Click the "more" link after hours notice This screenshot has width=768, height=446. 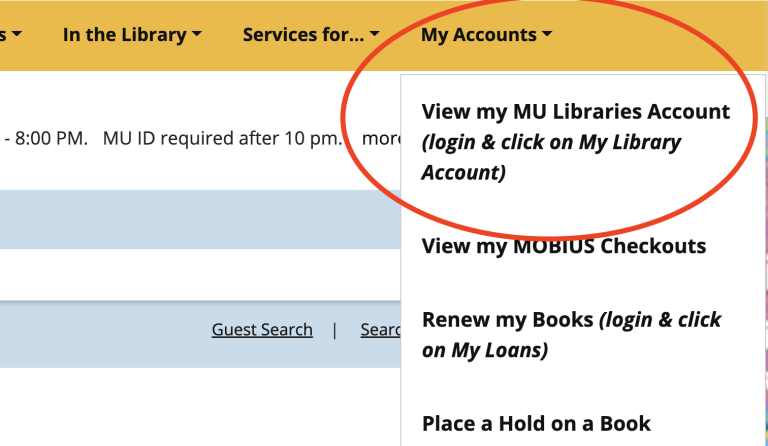point(381,138)
